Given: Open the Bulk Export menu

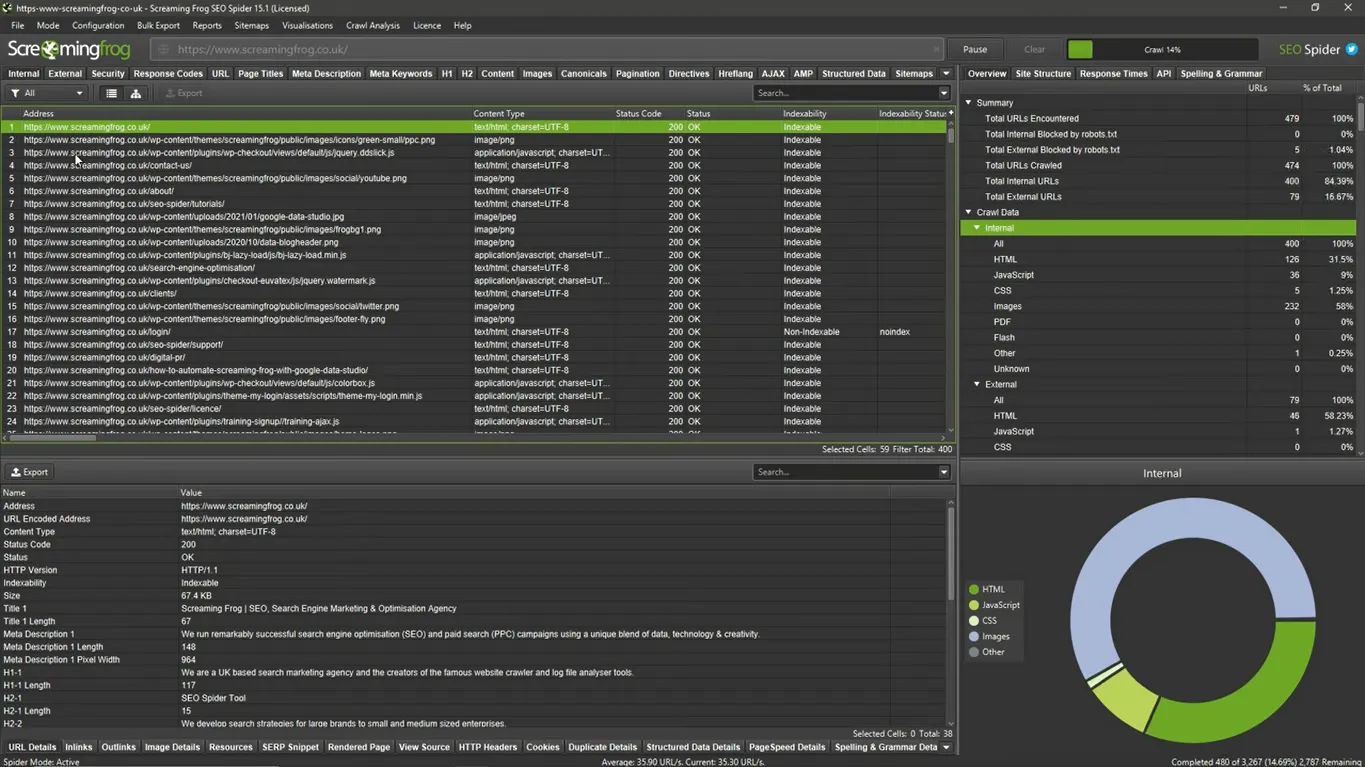Looking at the screenshot, I should pos(158,25).
